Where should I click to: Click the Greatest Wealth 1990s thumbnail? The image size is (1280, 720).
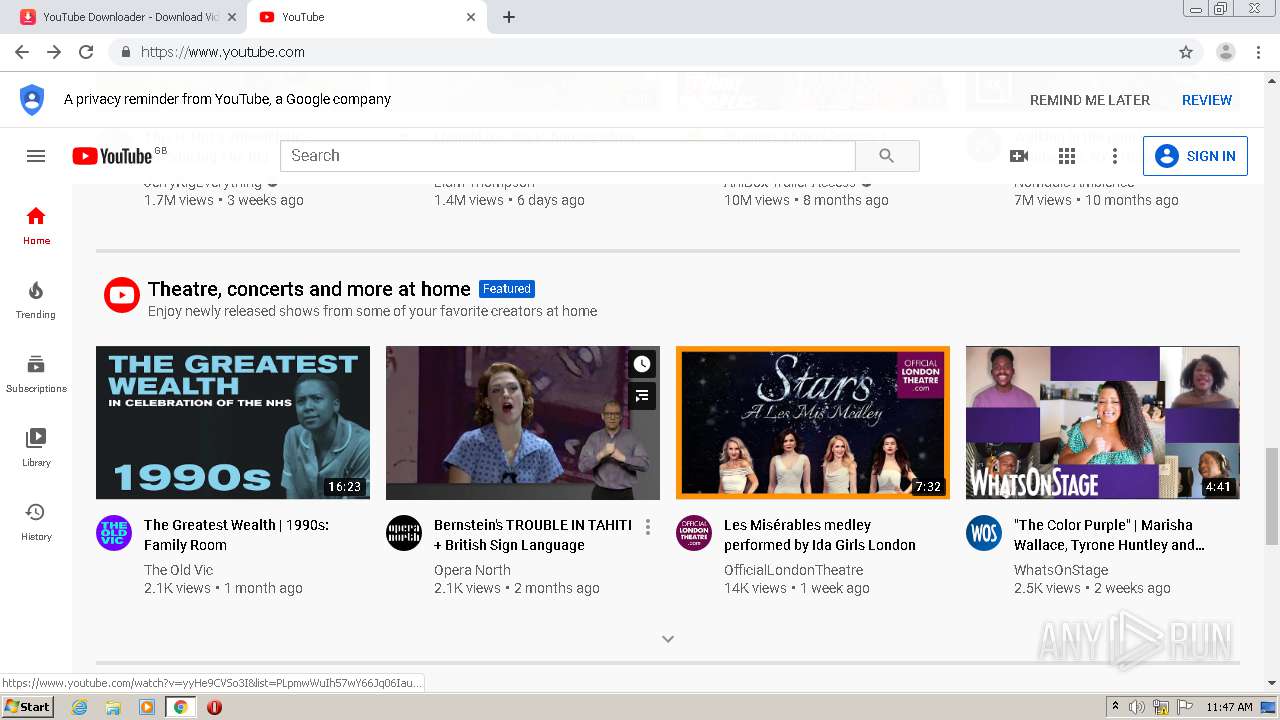coord(233,423)
